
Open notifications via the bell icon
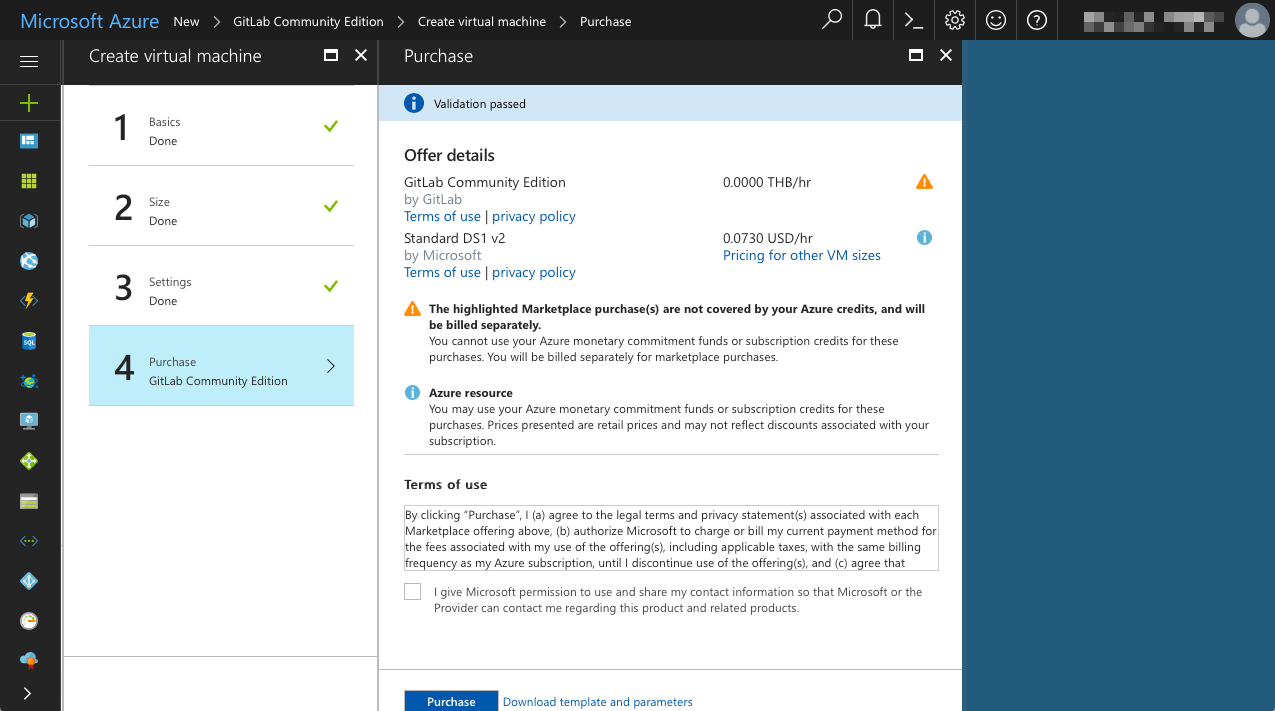click(x=872, y=20)
